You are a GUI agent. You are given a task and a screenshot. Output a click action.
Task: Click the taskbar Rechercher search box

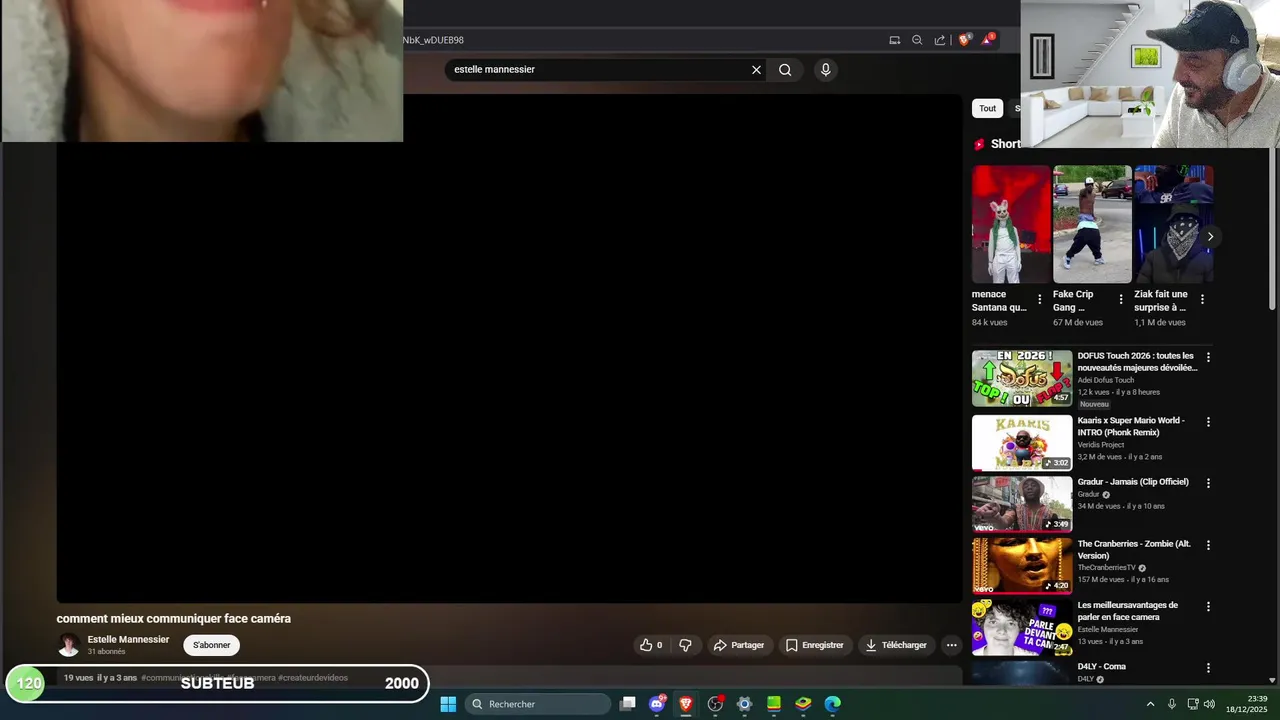[x=538, y=704]
